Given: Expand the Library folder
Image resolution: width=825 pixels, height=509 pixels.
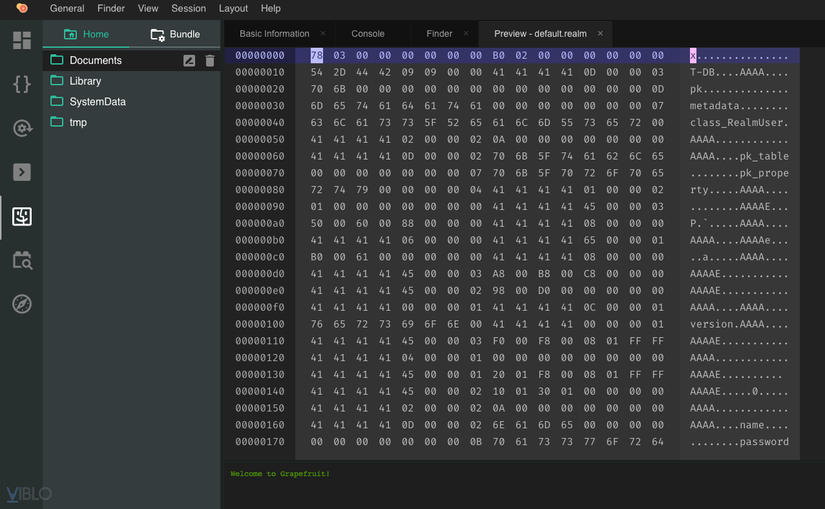Looking at the screenshot, I should [85, 81].
